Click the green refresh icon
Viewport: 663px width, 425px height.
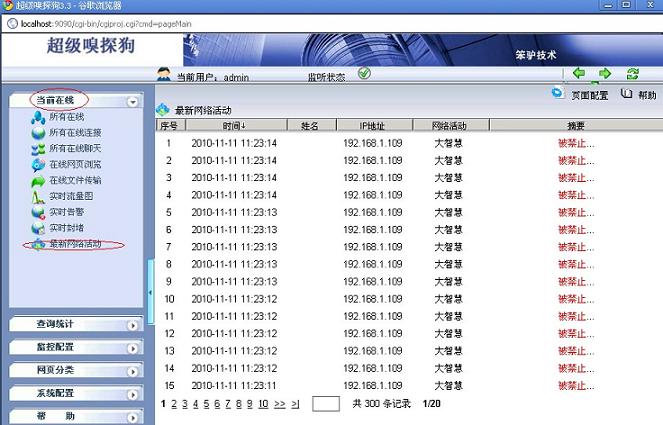(632, 74)
